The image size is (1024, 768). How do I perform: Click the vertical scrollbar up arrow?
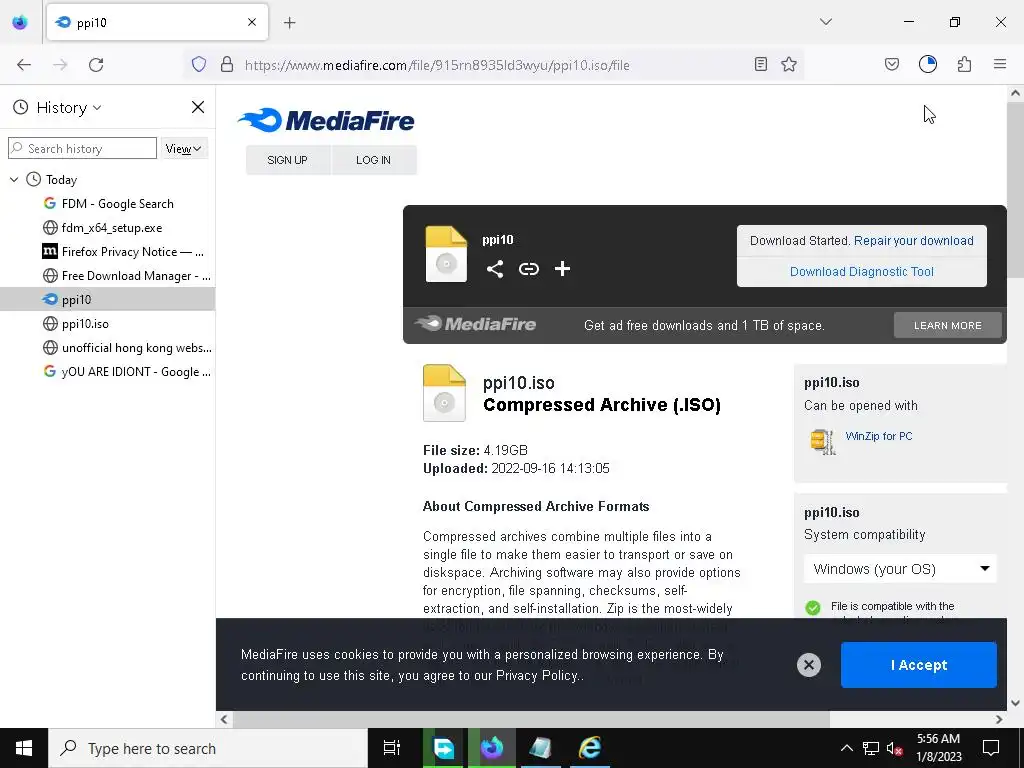(x=1016, y=93)
